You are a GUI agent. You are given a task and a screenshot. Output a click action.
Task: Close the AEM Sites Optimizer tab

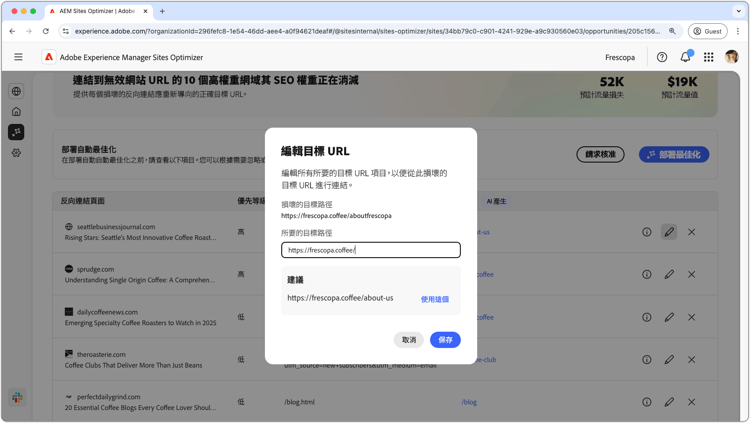click(x=145, y=11)
